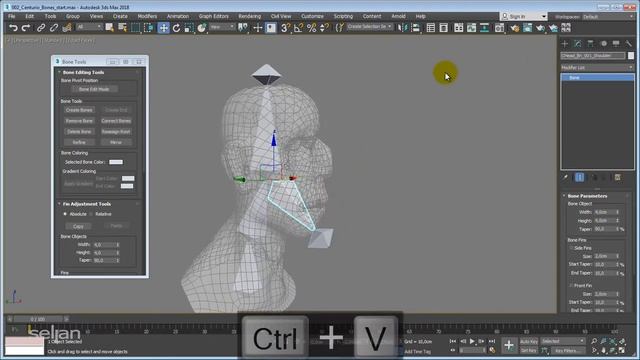Open the key Selected dropdown near Auto Key
Image resolution: width=640 pixels, height=360 pixels.
coord(563,341)
